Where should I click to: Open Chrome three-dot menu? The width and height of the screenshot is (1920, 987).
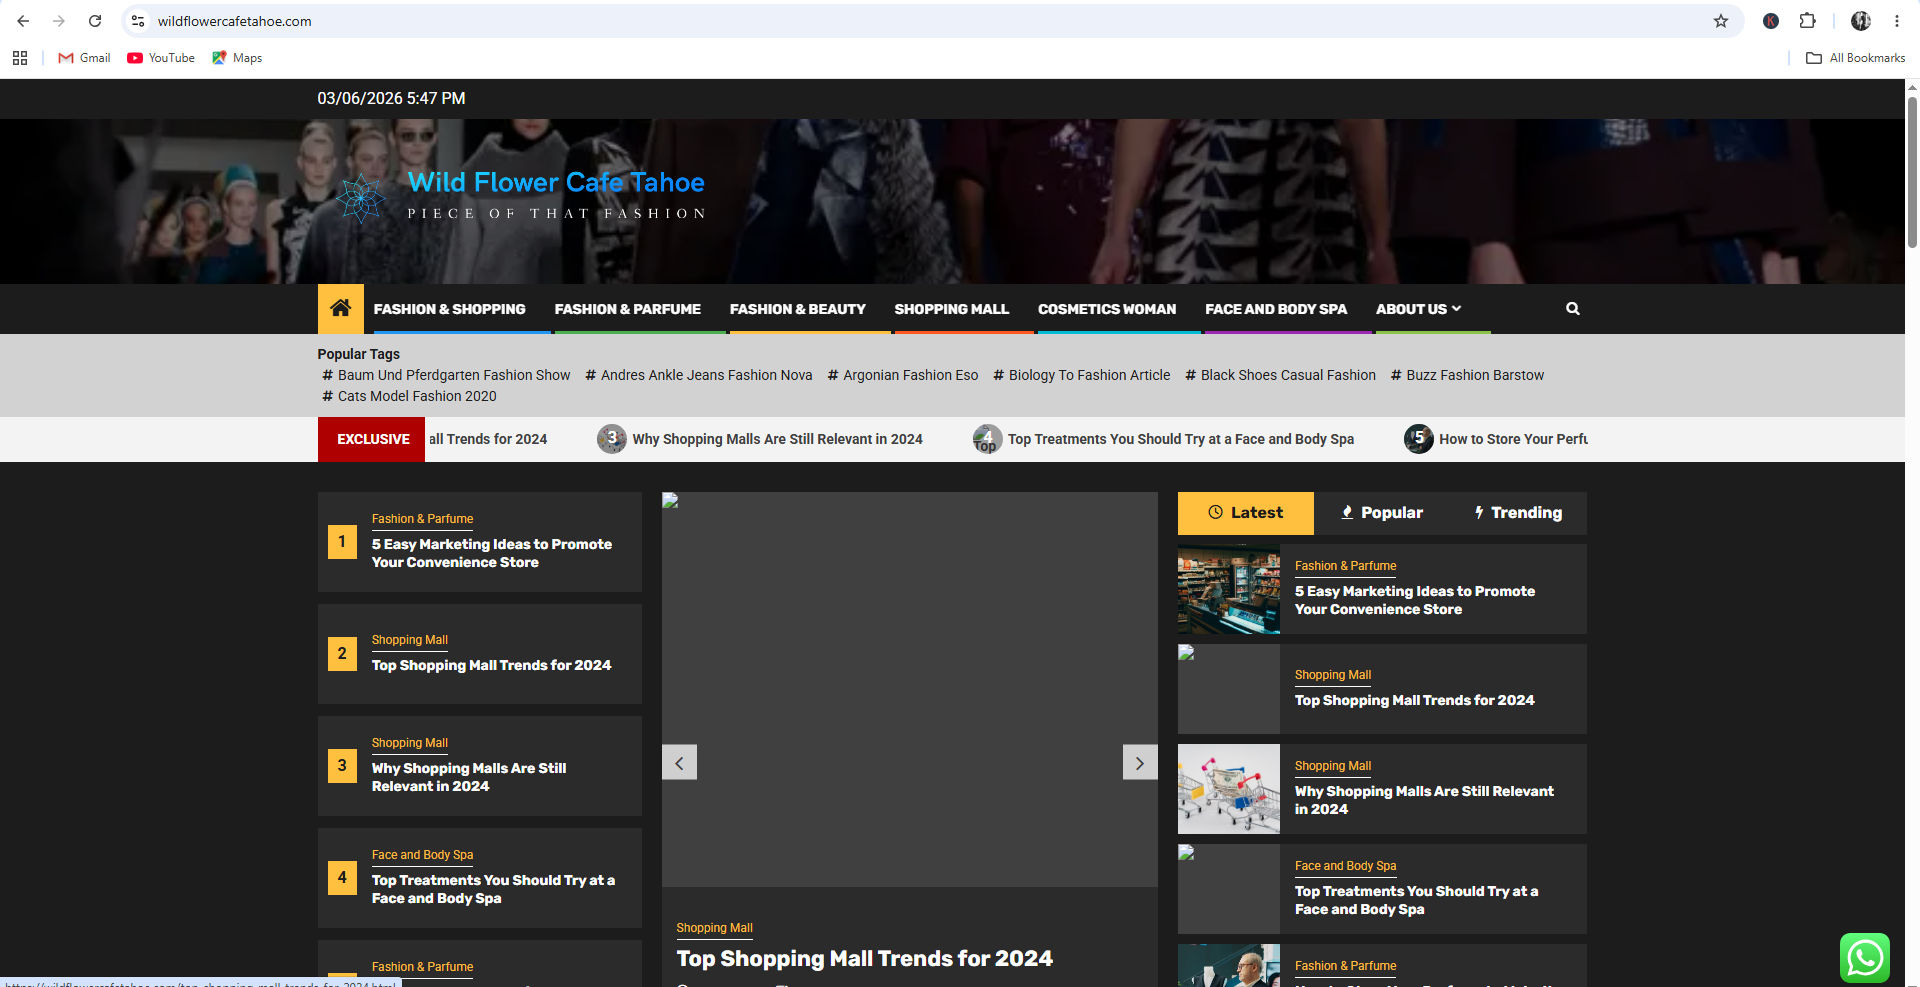point(1897,21)
